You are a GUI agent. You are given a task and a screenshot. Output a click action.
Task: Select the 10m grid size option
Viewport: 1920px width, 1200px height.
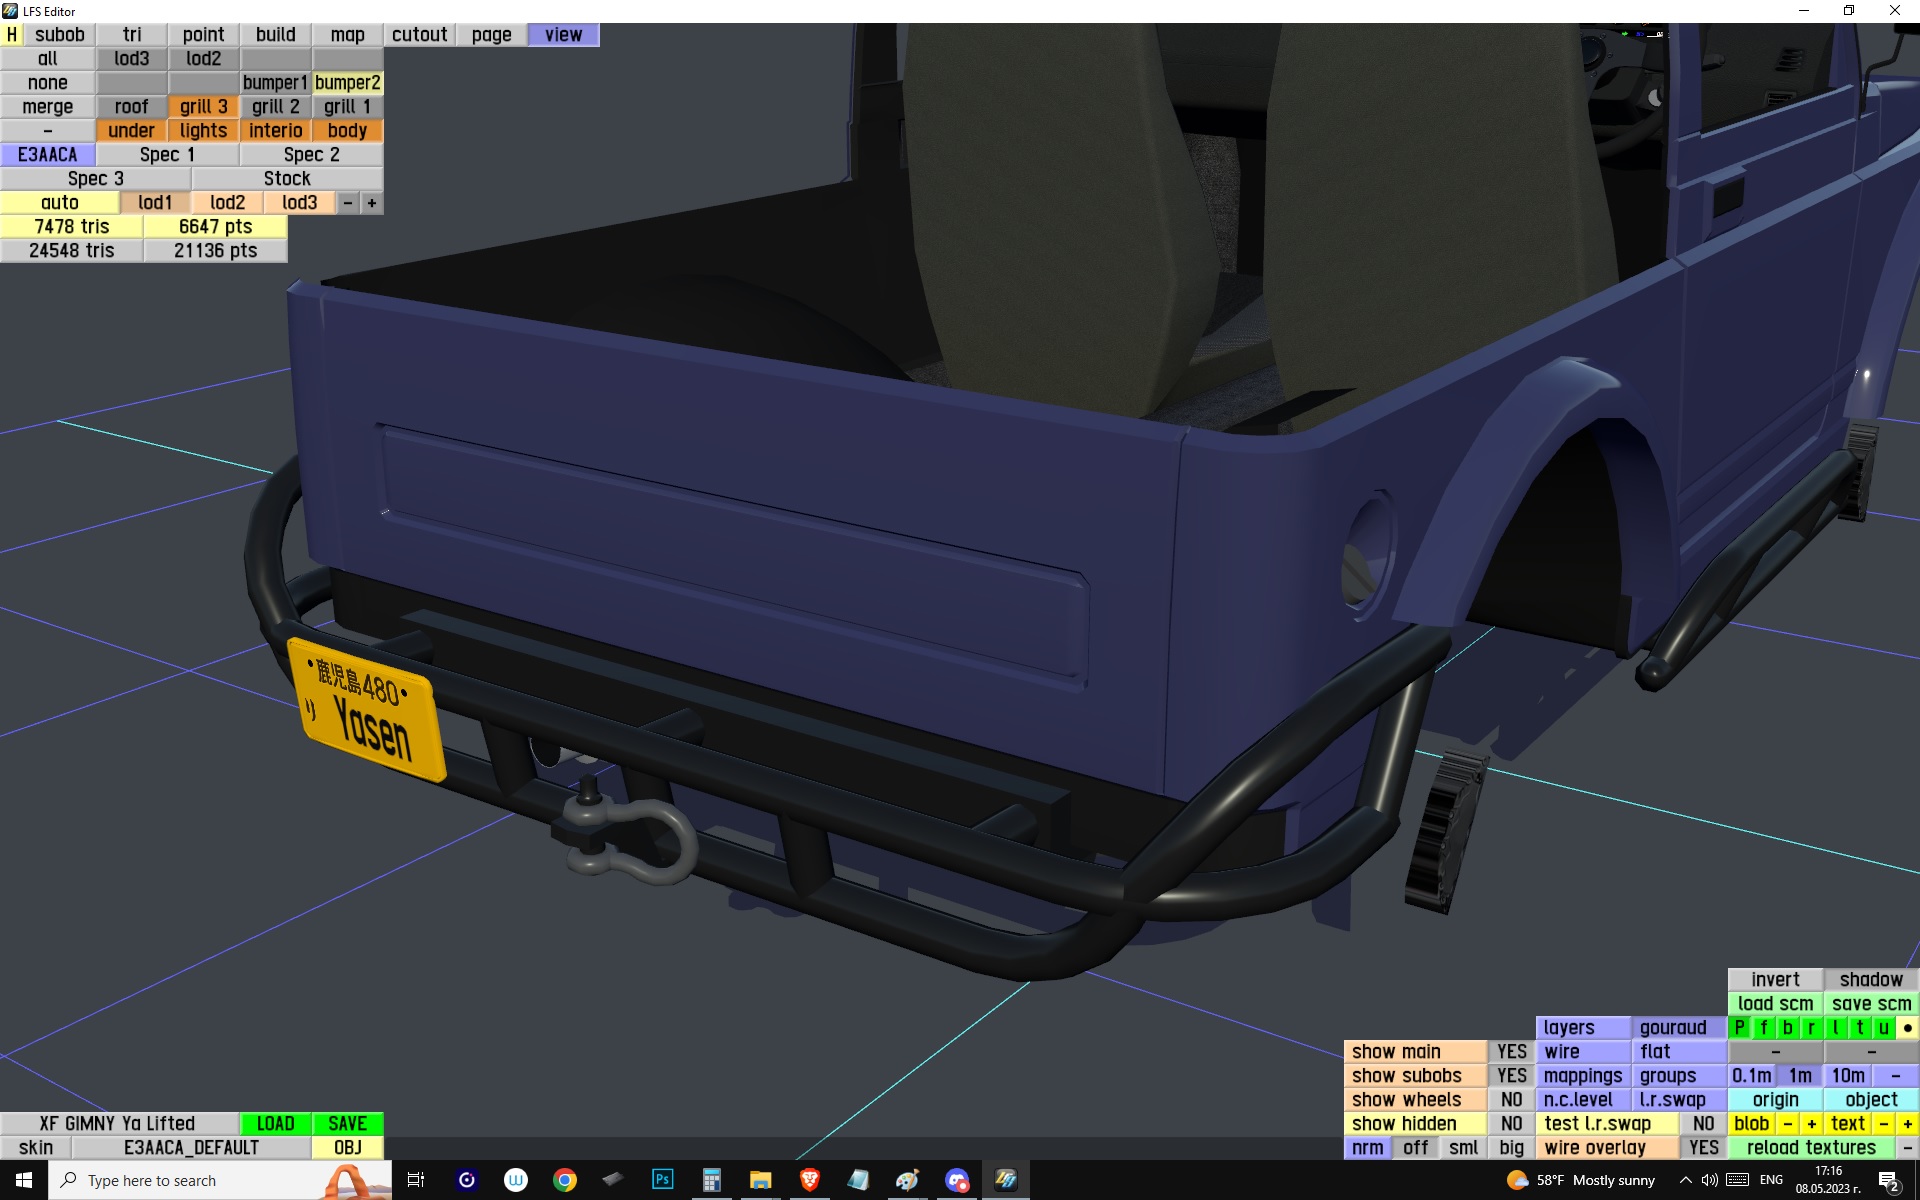pos(1847,1076)
